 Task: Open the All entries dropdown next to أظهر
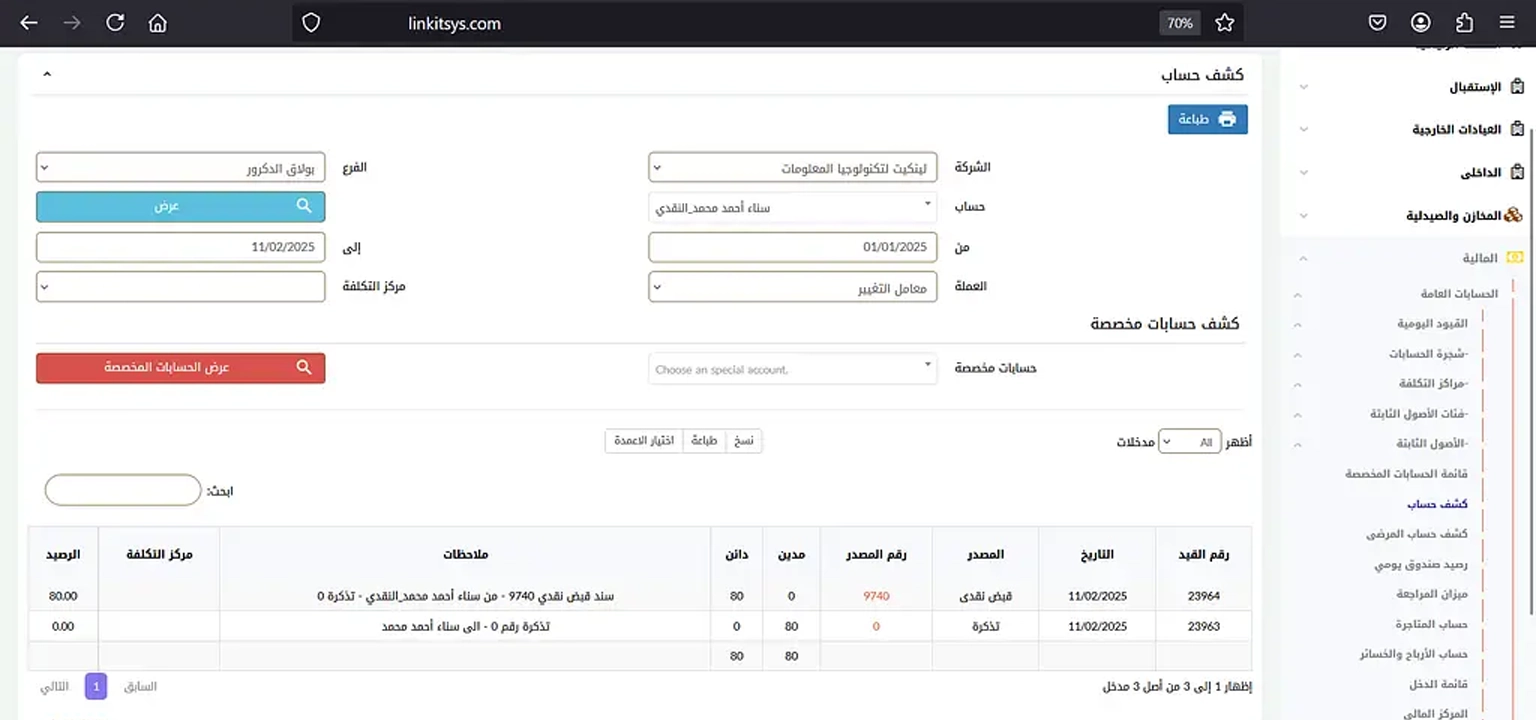(1190, 441)
